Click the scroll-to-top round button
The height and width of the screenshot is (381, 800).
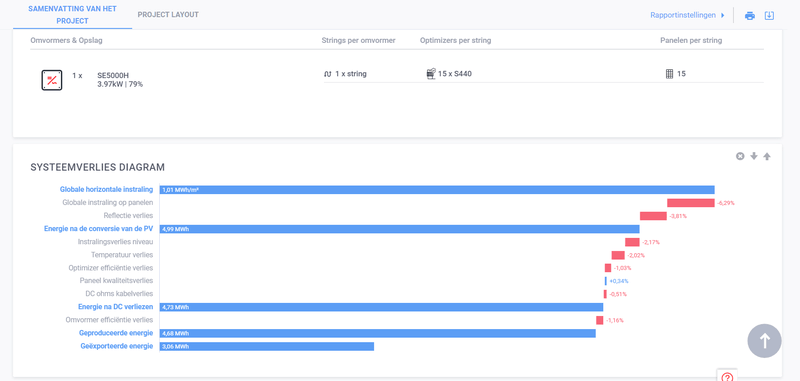click(x=764, y=341)
